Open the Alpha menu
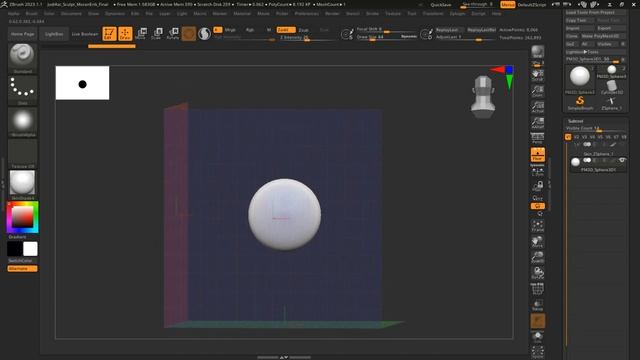Viewport: 640px width, 360px height. [x=13, y=13]
